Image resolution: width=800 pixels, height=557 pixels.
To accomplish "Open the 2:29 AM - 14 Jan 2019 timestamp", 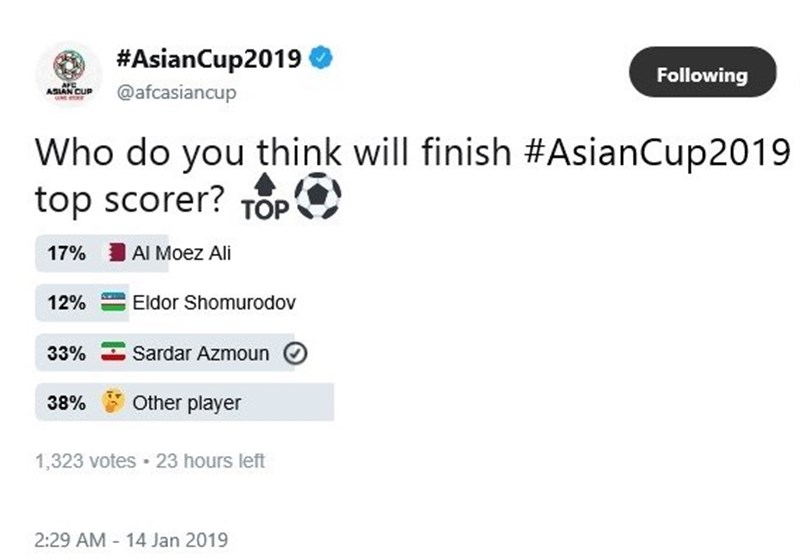I will pyautogui.click(x=131, y=540).
